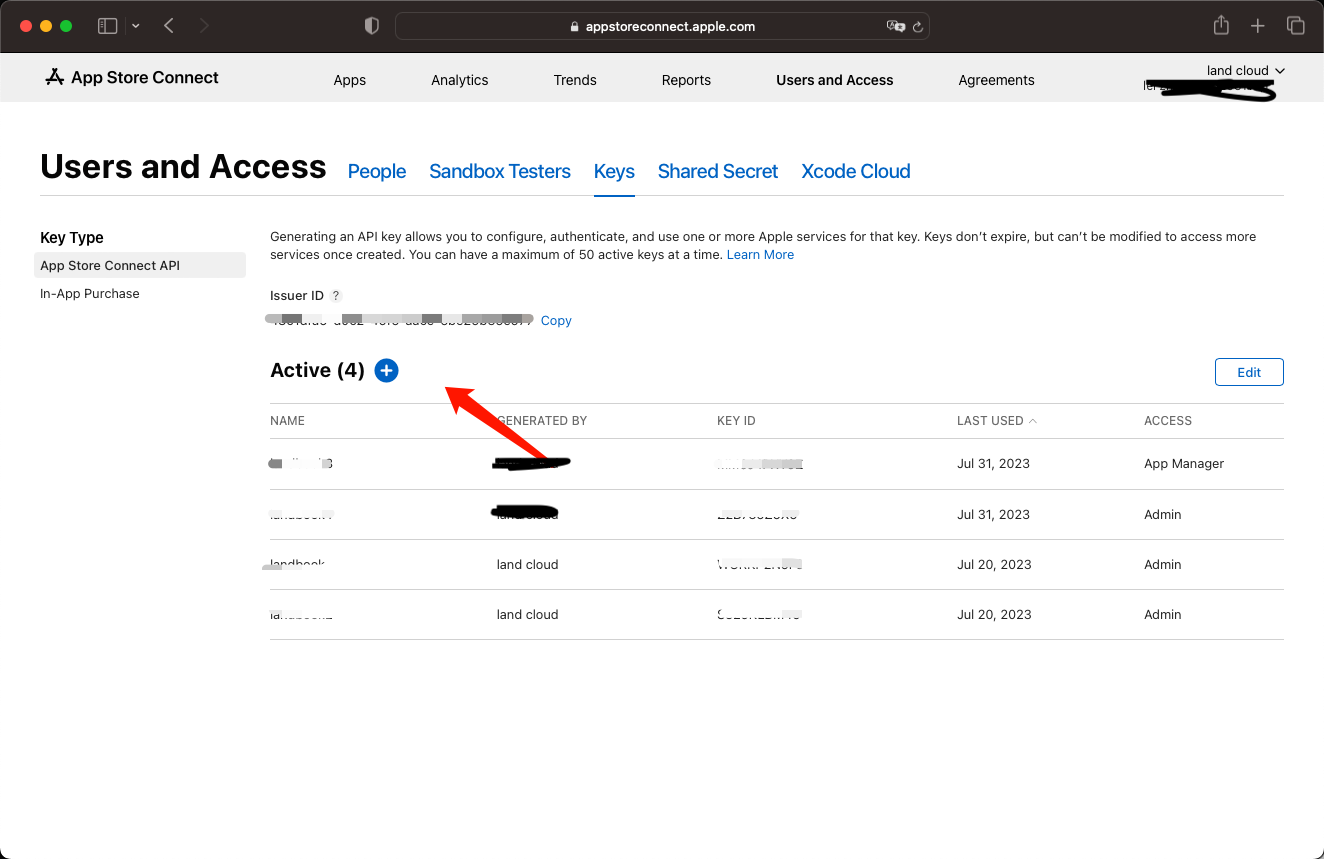Open the Users and Access menu item
The width and height of the screenshot is (1324, 859).
(x=835, y=80)
